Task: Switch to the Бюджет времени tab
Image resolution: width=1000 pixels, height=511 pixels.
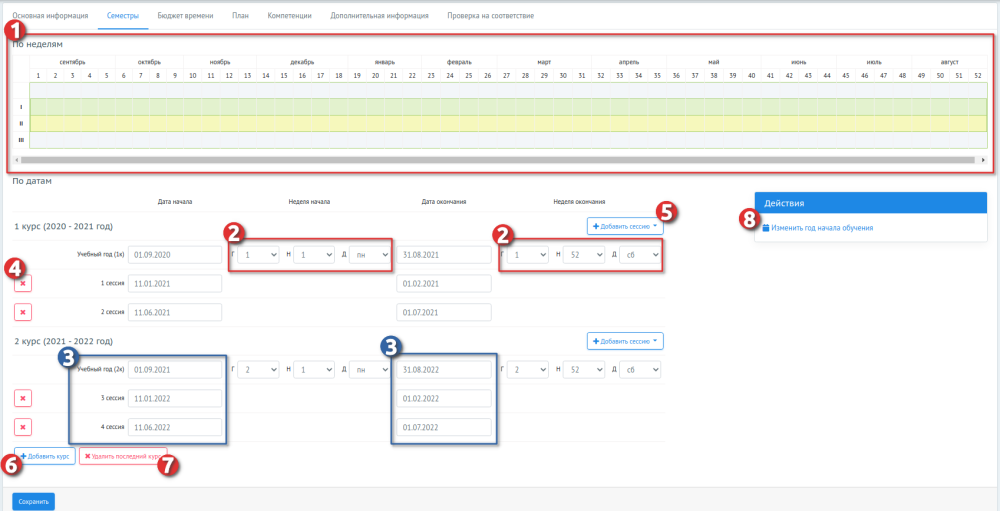Action: 186,15
